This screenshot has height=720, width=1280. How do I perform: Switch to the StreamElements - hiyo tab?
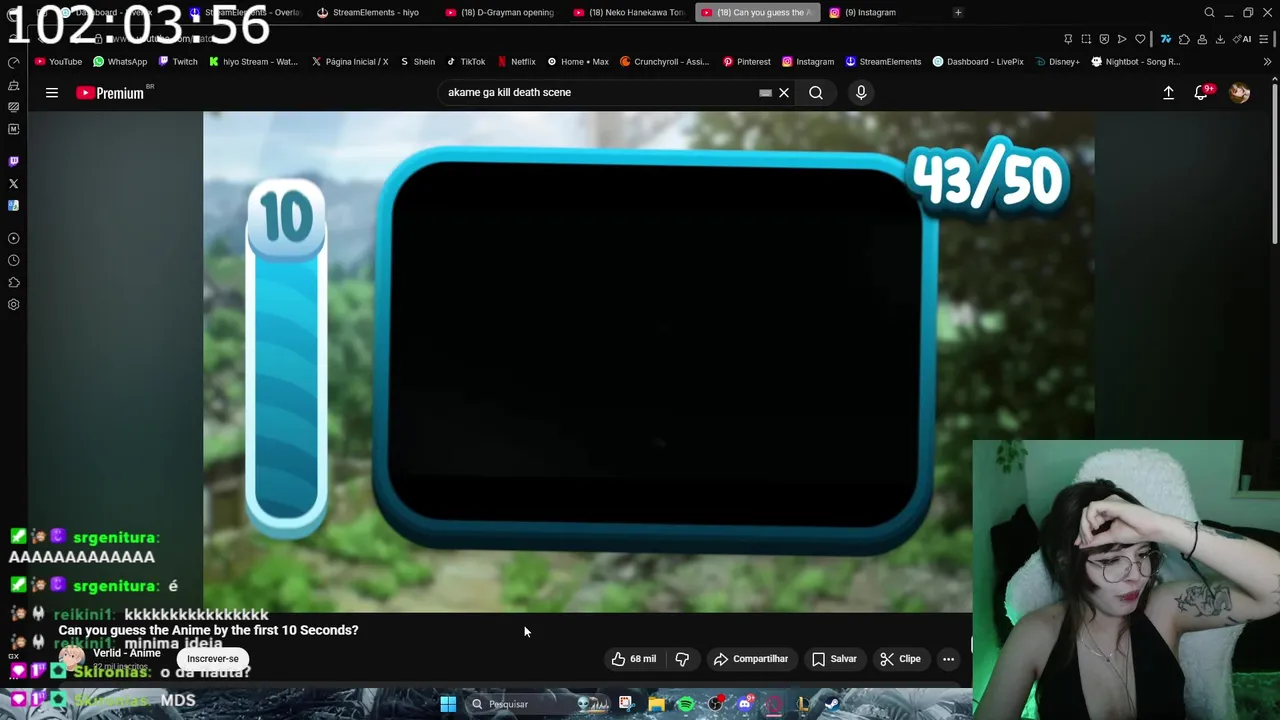click(x=368, y=12)
